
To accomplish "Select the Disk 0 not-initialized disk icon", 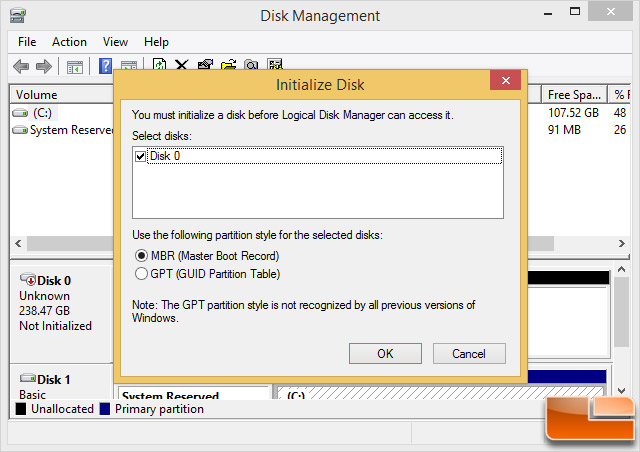I will (x=28, y=279).
